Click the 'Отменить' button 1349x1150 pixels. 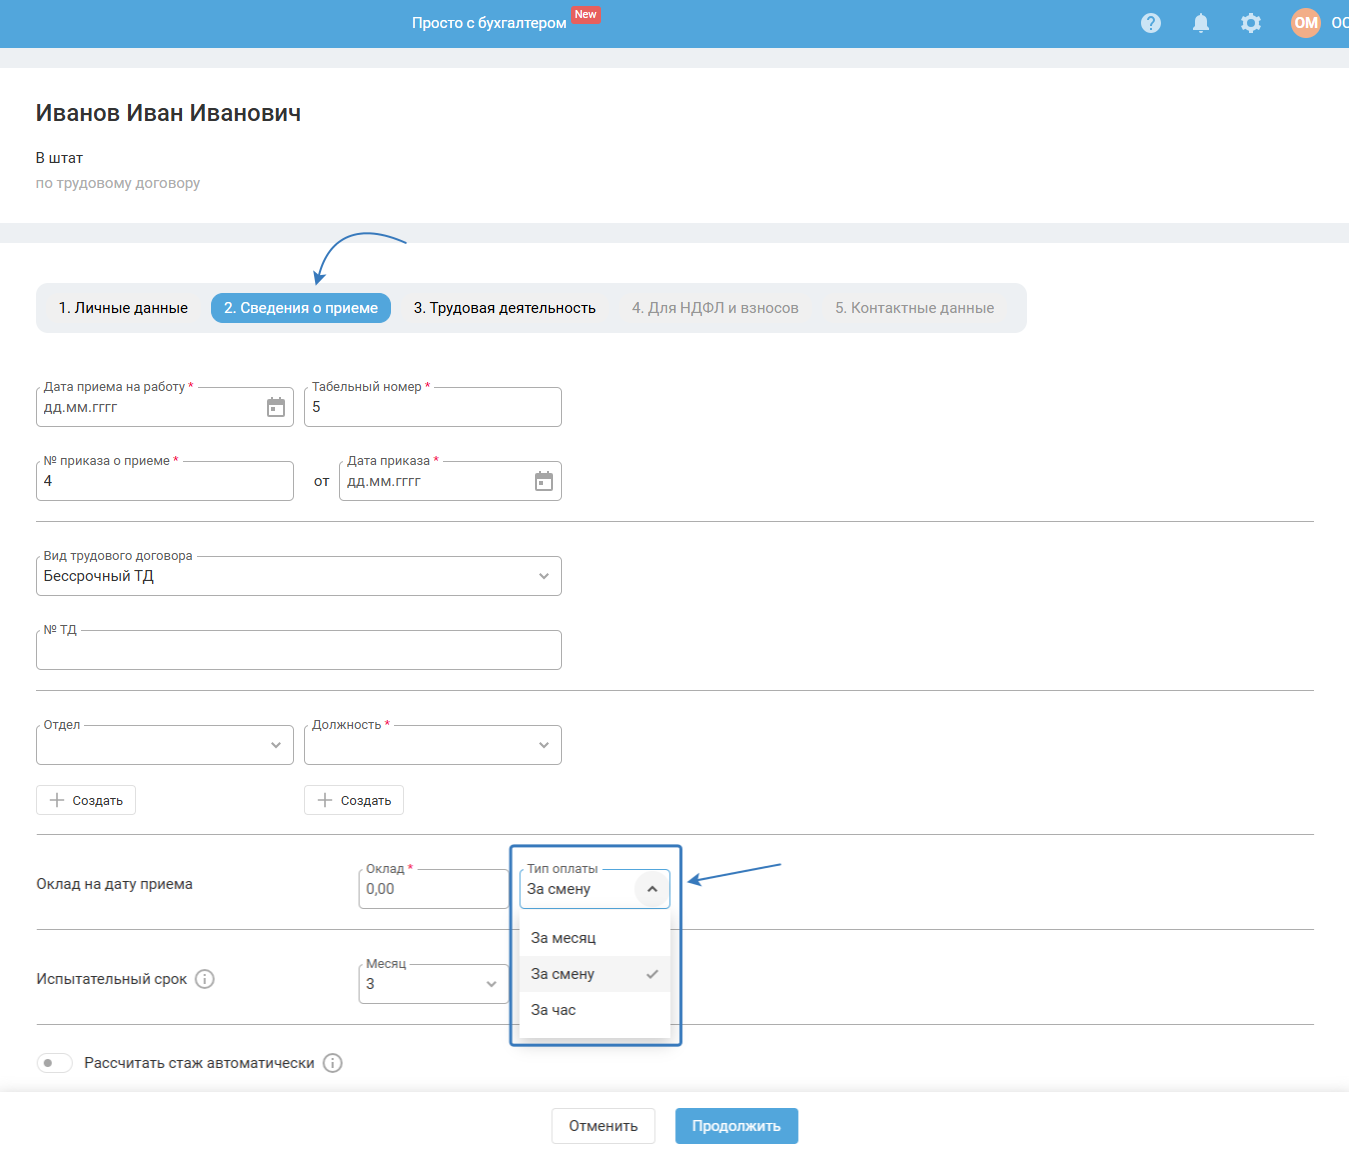point(603,1126)
